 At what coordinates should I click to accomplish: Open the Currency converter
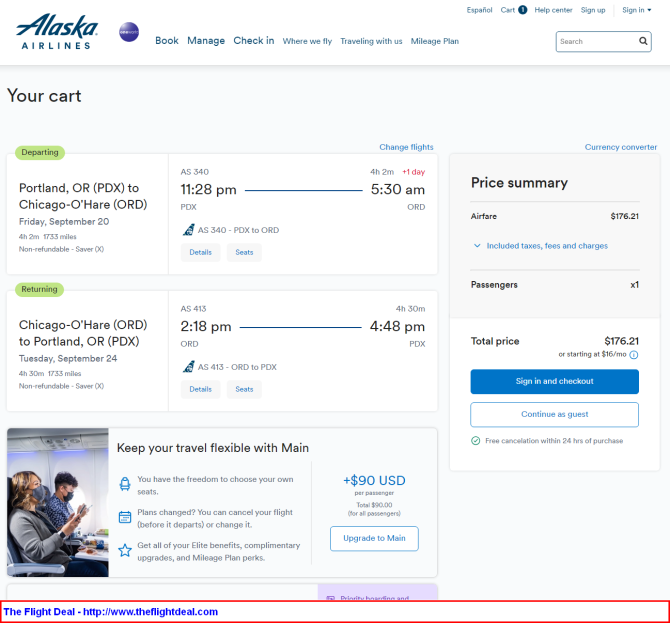[620, 147]
